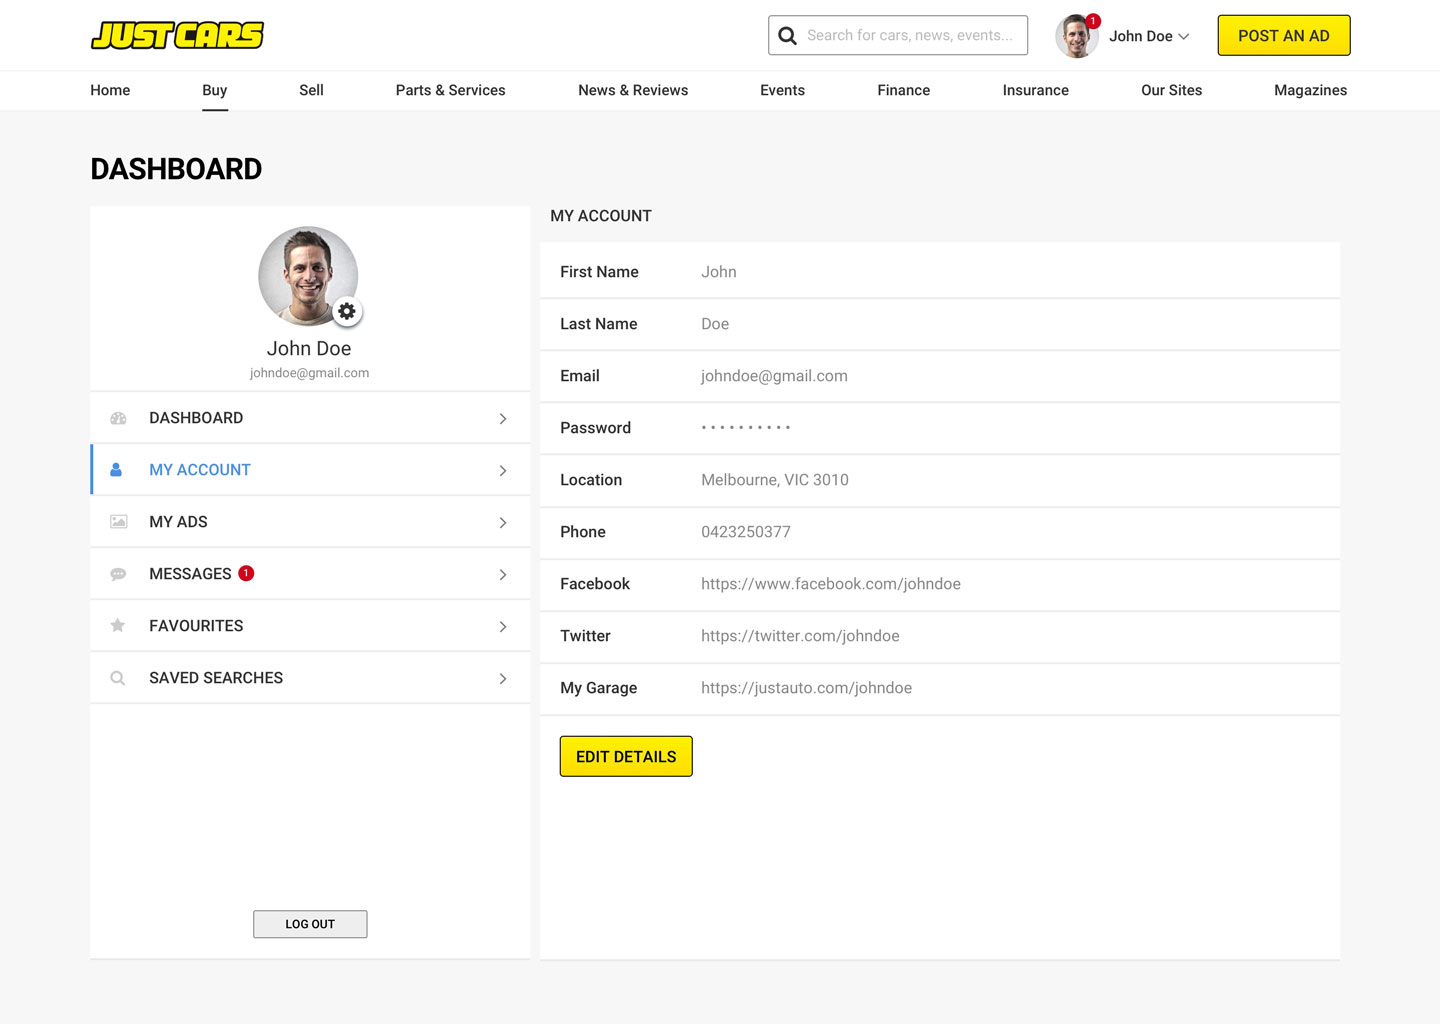Focus the search cars, news, events field

[910, 36]
